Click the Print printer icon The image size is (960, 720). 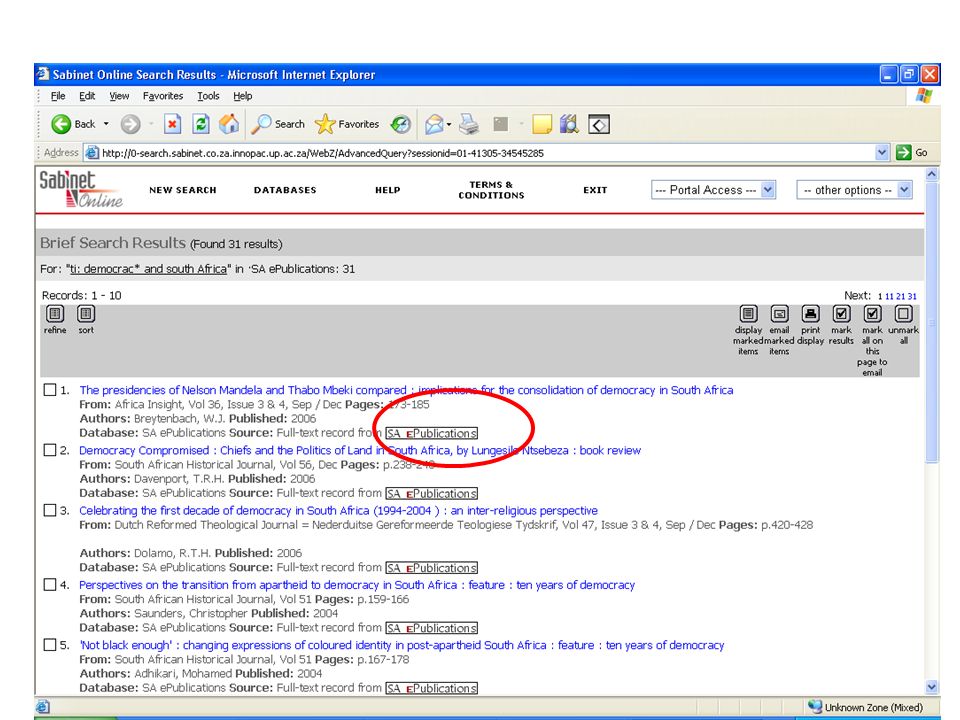[x=469, y=124]
